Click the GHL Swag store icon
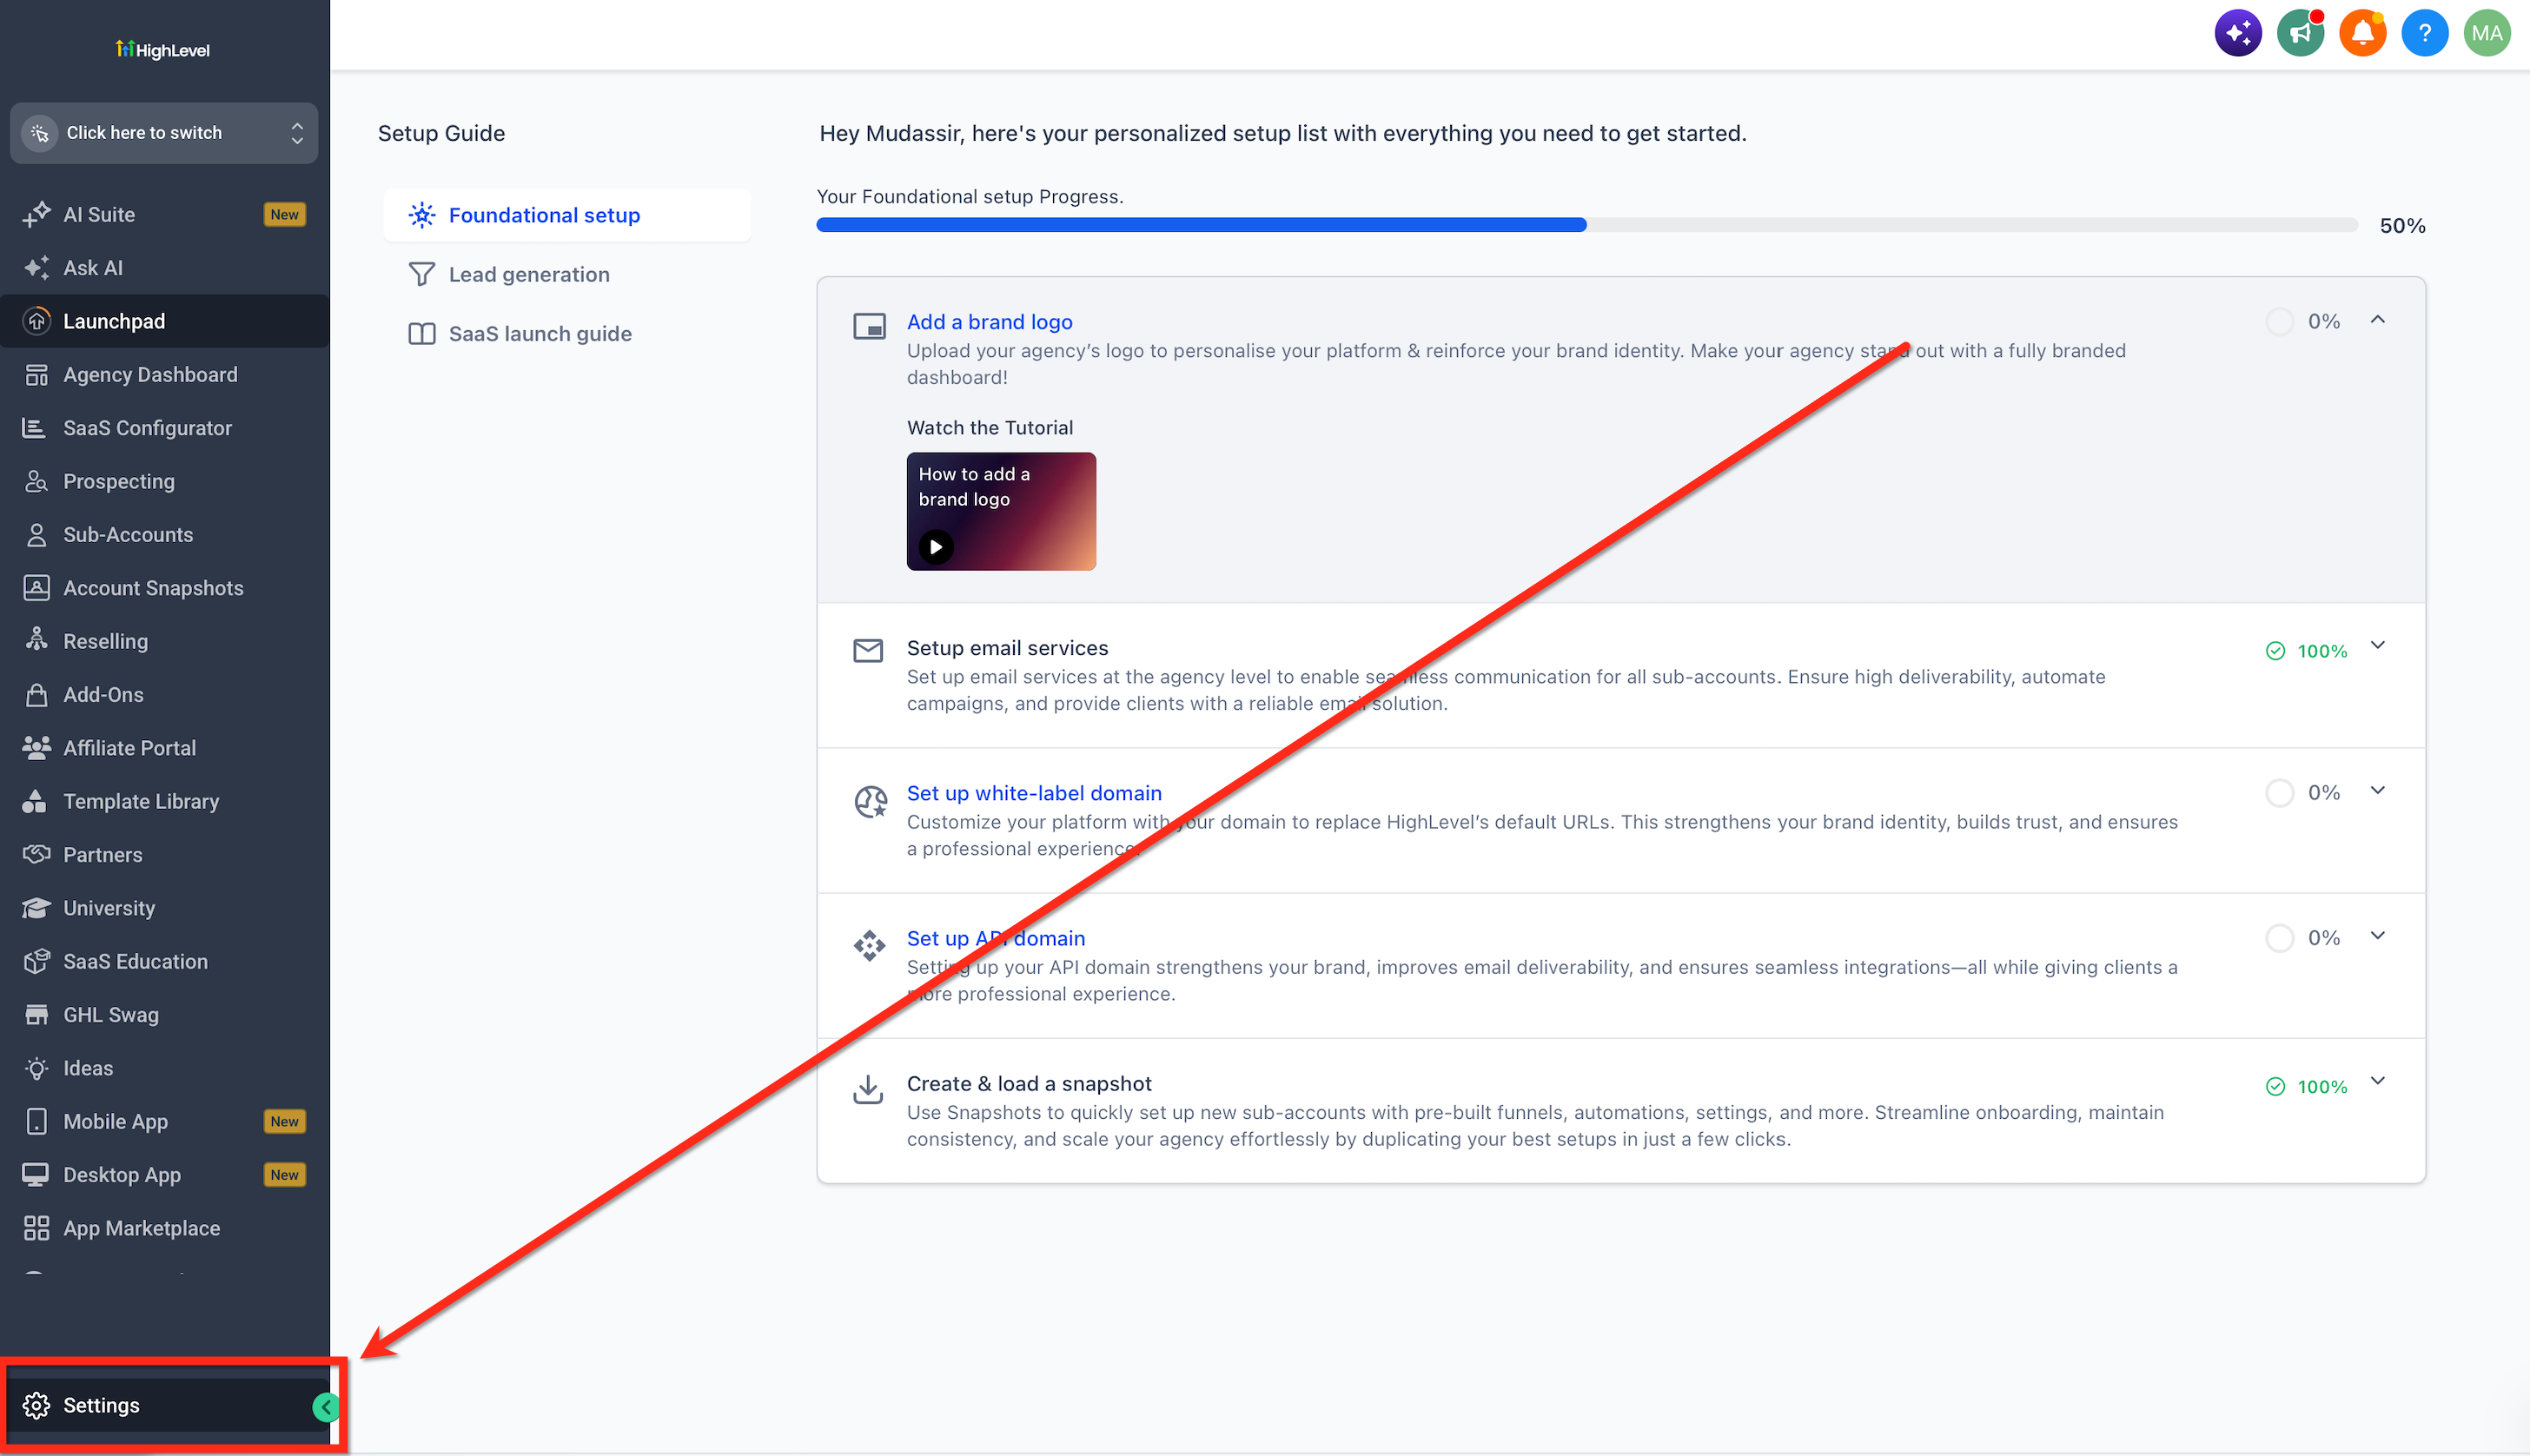The width and height of the screenshot is (2530, 1456). (36, 1015)
